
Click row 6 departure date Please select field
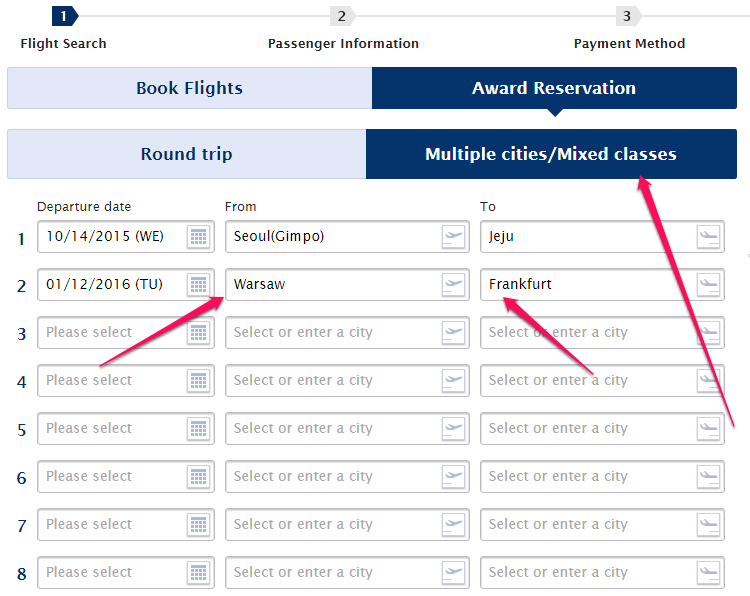(x=126, y=477)
